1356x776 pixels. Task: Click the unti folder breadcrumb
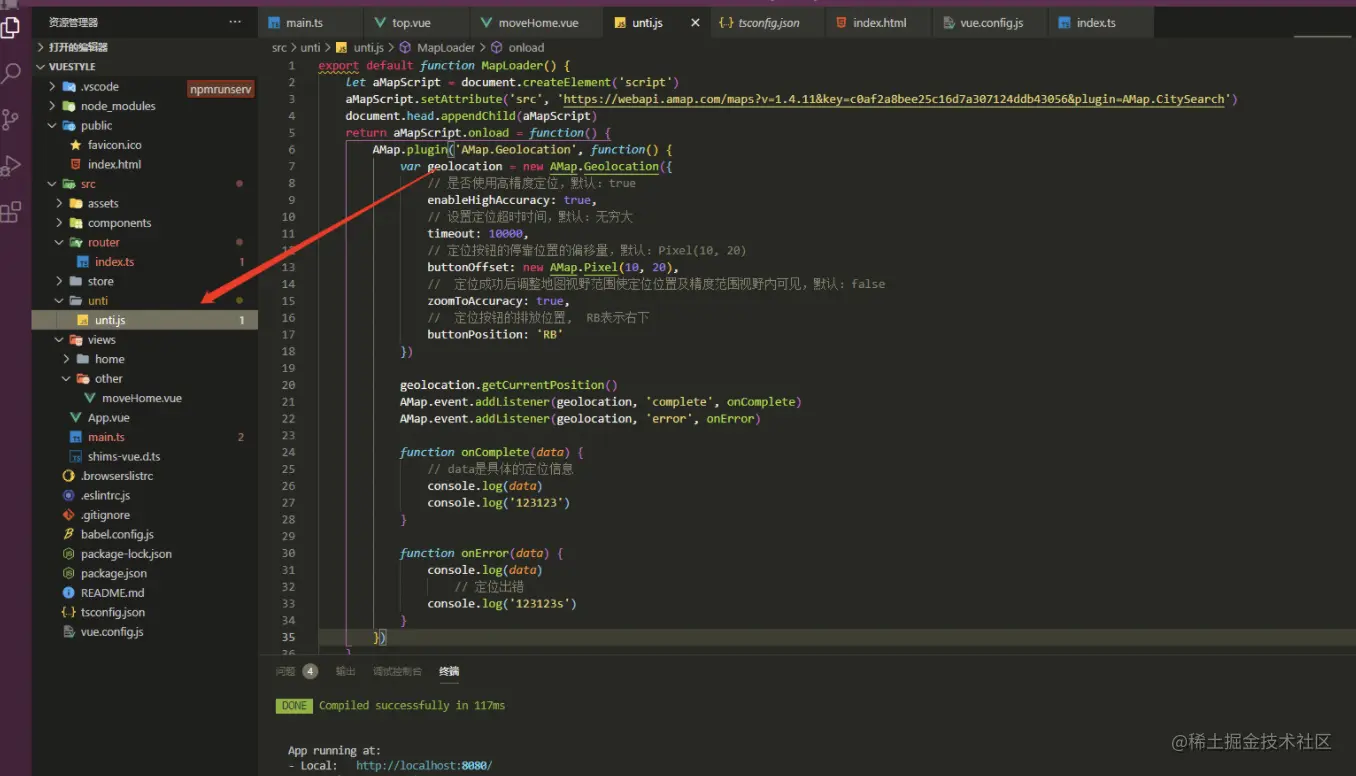[x=311, y=47]
